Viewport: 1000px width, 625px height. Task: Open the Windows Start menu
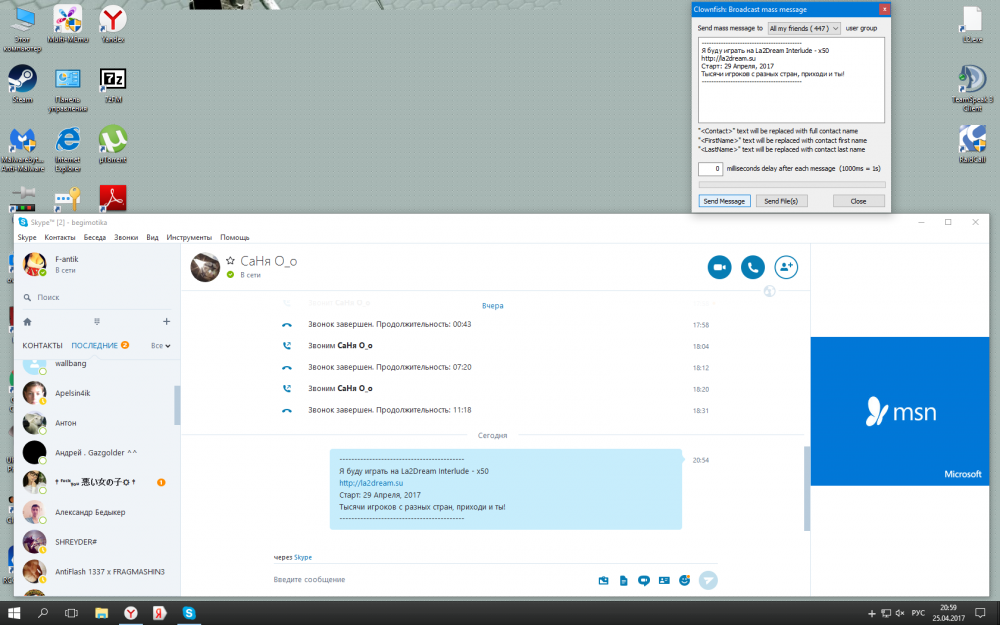pos(15,612)
